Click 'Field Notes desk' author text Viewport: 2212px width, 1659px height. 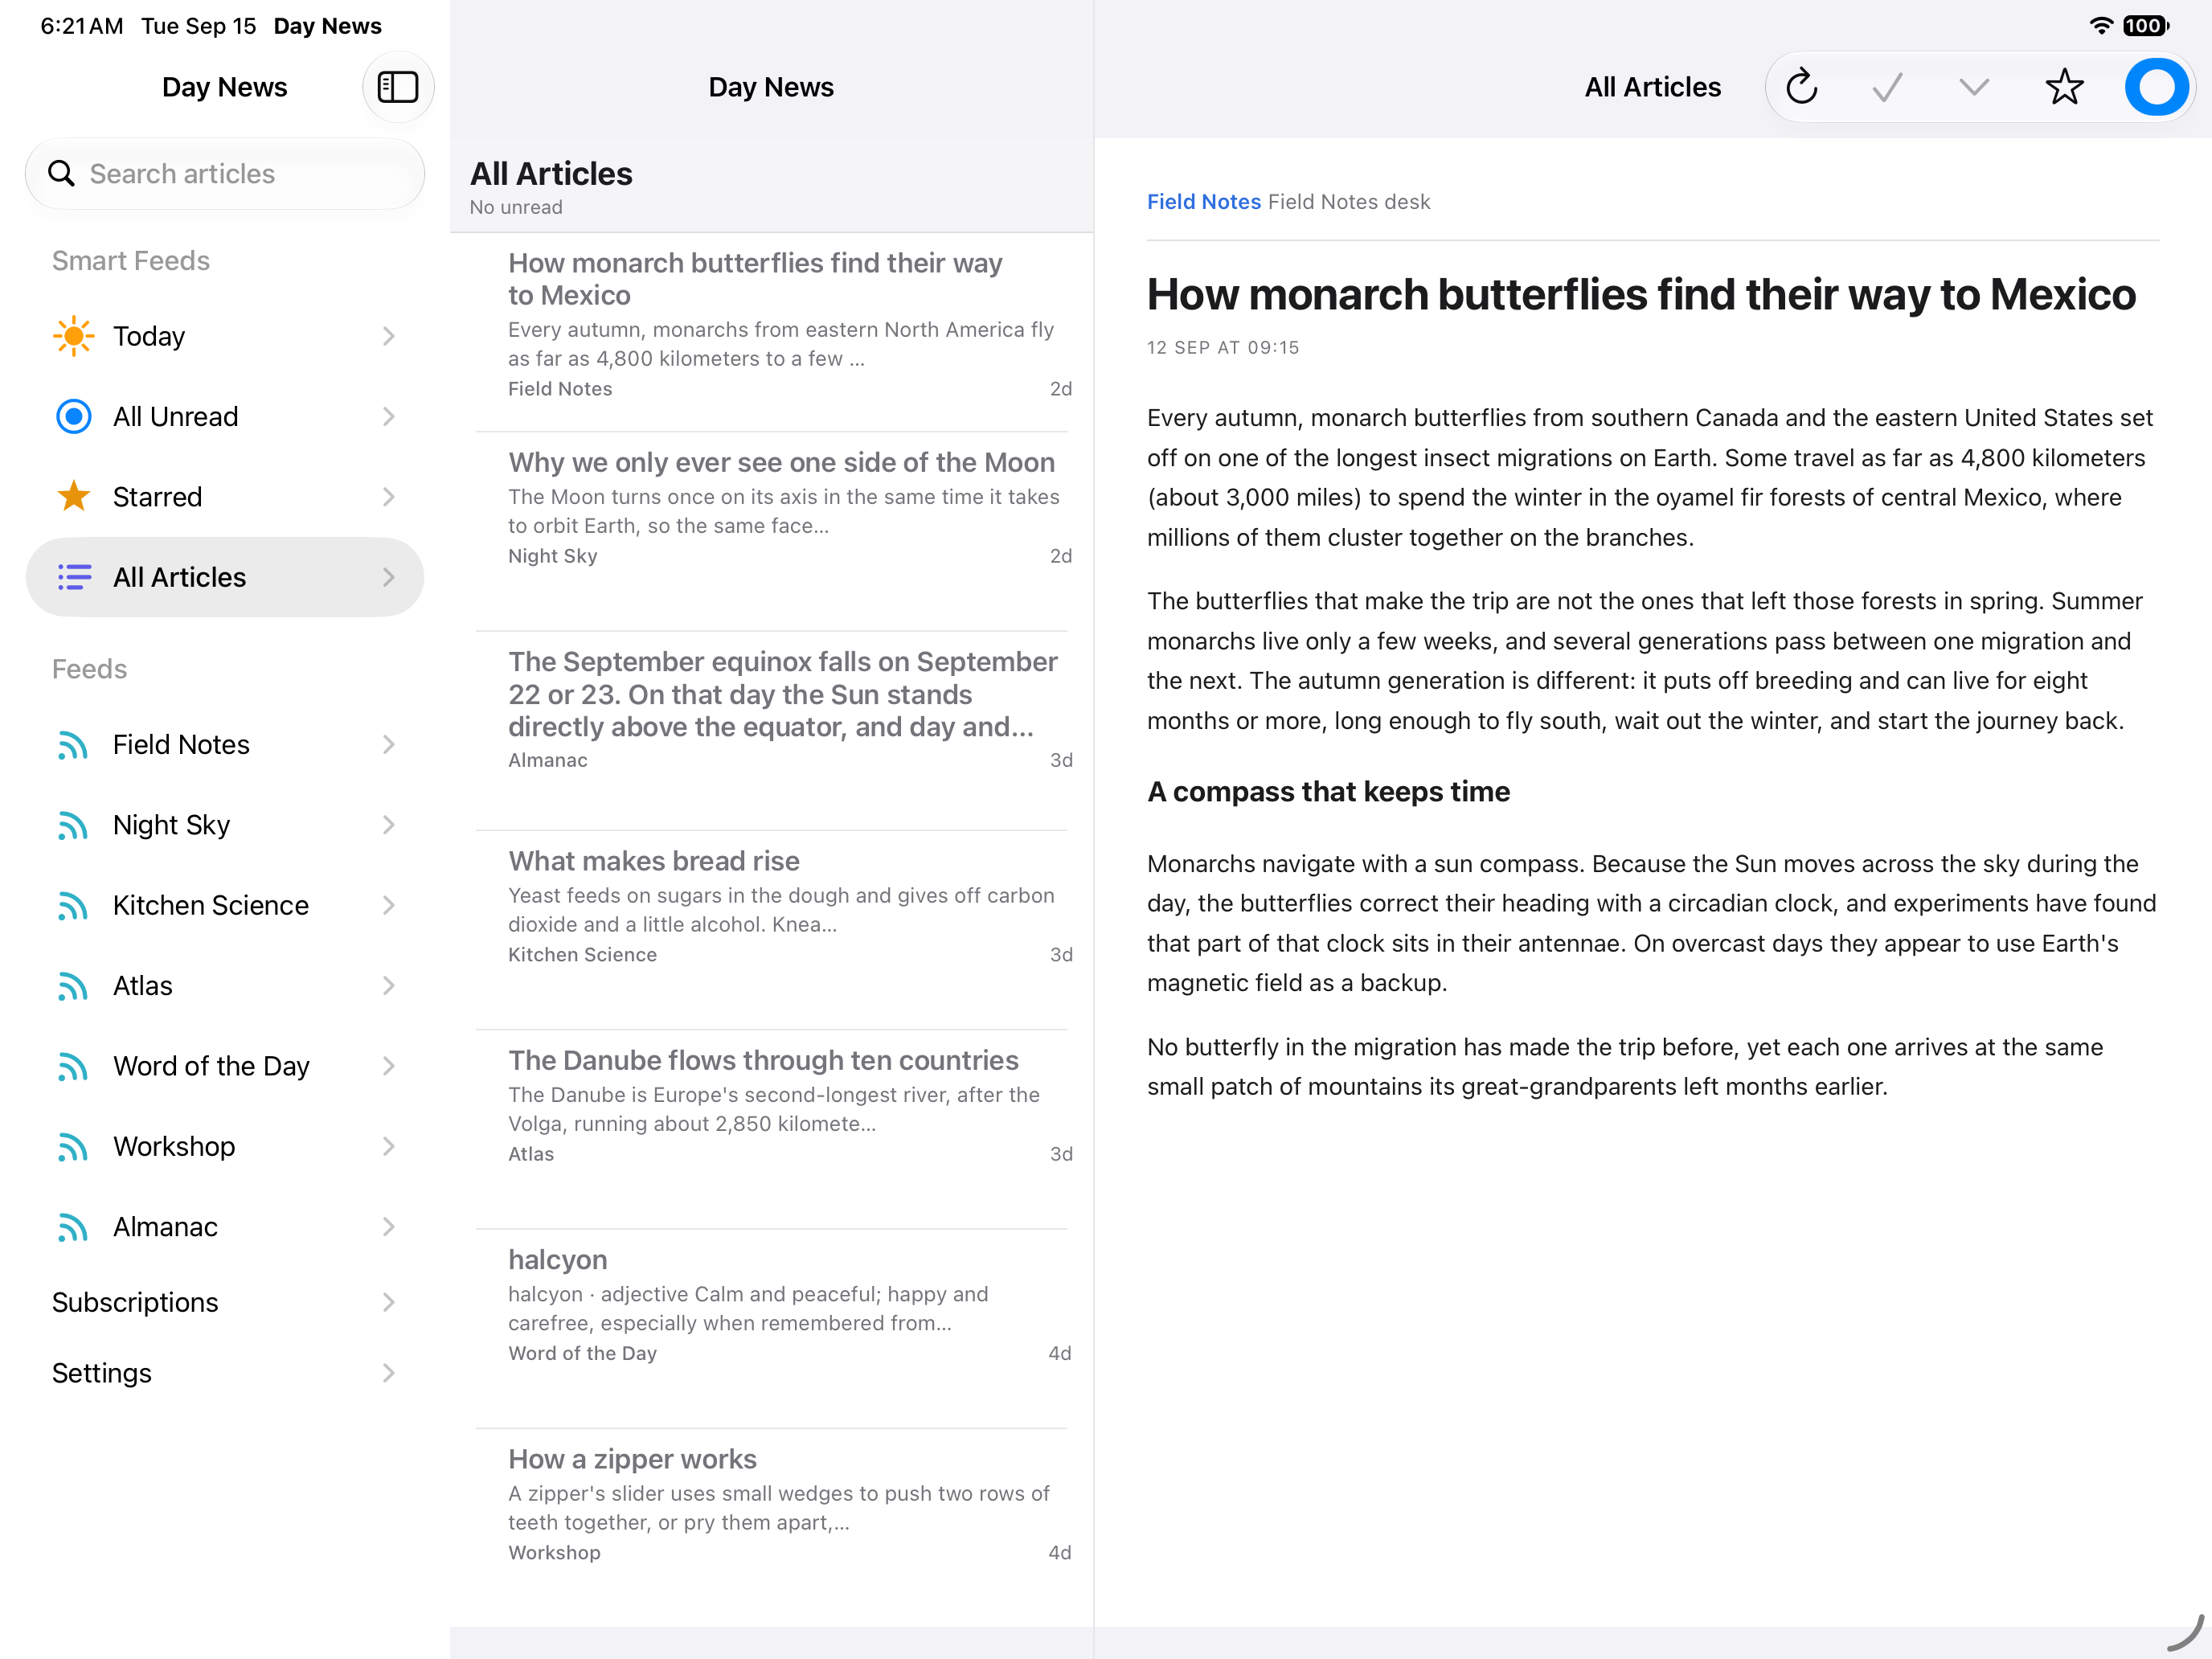[1349, 202]
